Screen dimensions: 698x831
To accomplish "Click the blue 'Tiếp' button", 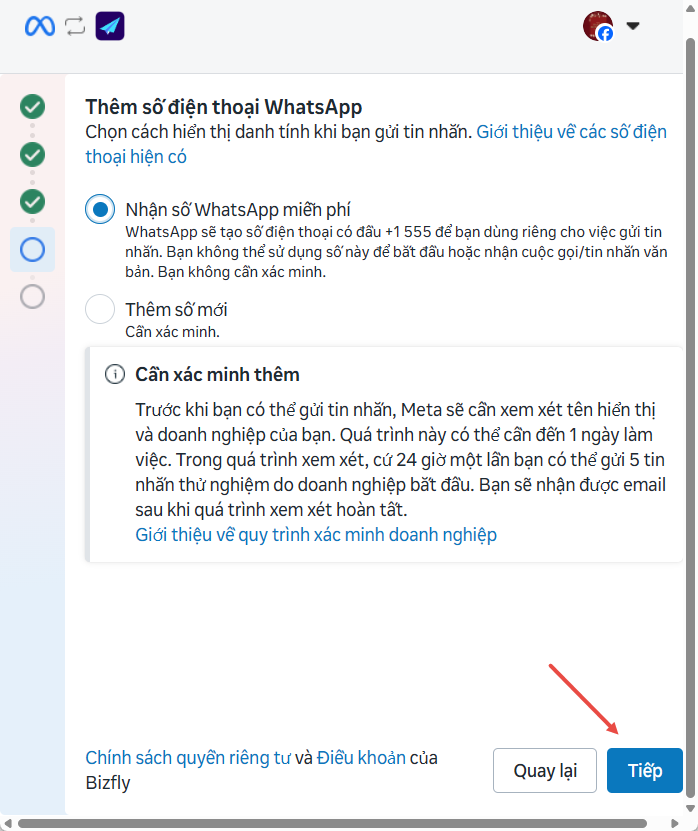I will click(644, 771).
